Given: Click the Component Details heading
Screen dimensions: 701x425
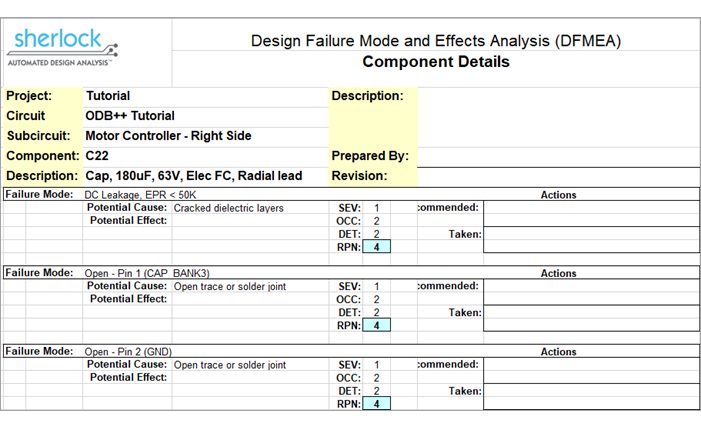Looking at the screenshot, I should coord(436,62).
